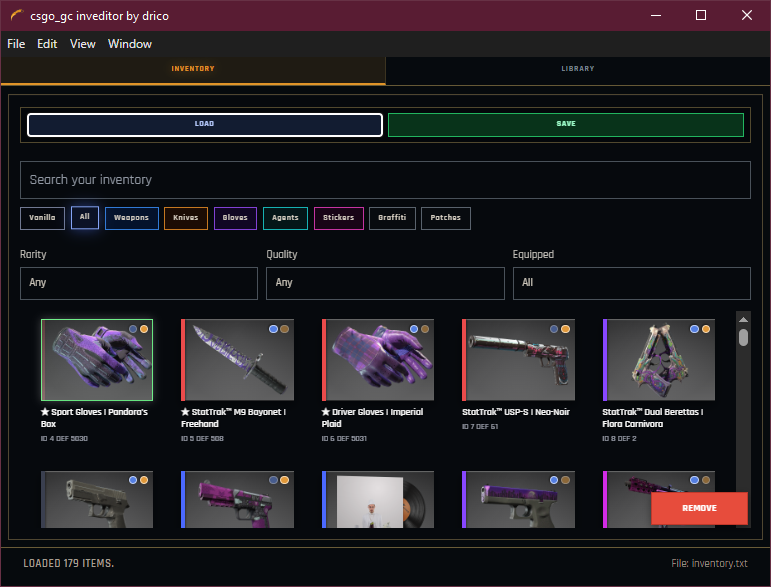This screenshot has width=771, height=587.
Task: Filter inventory by Agents
Action: (285, 218)
